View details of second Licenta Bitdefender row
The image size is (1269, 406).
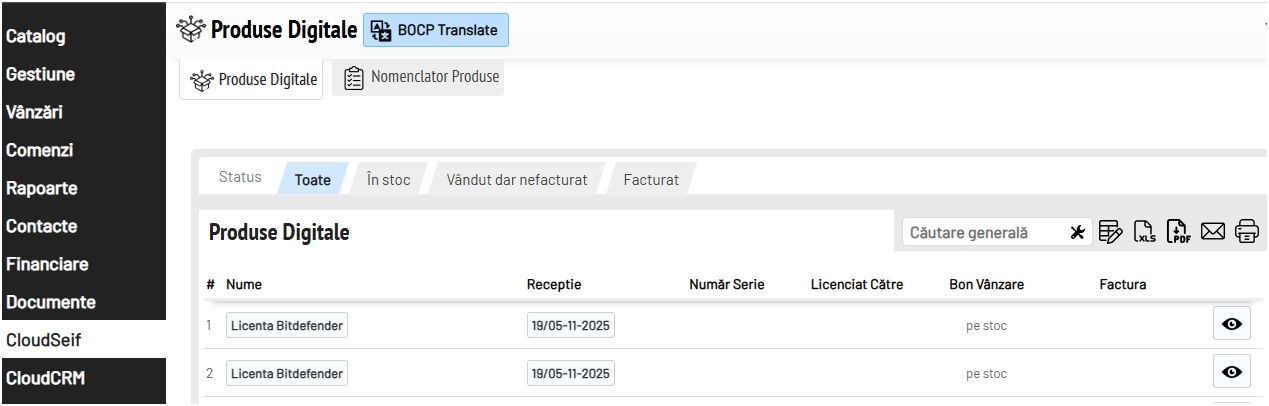click(x=1232, y=372)
